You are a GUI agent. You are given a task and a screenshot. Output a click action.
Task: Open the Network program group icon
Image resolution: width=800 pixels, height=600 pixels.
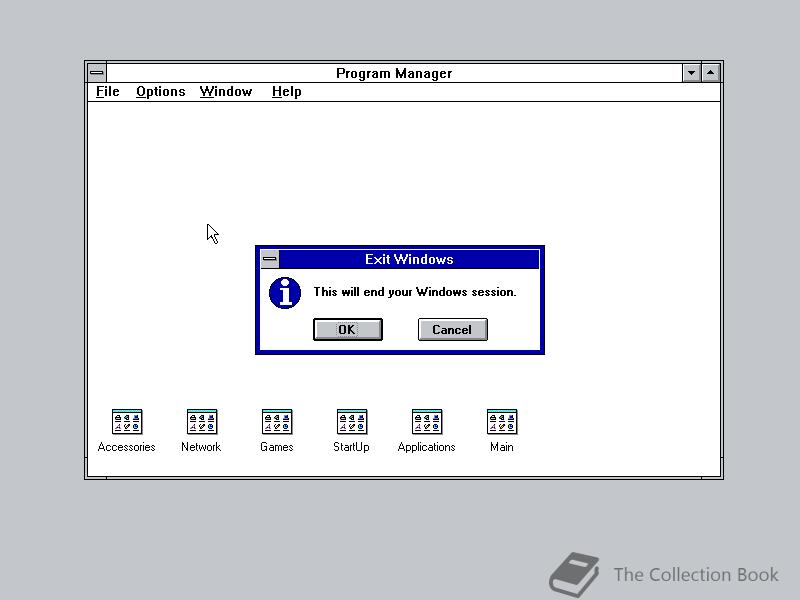click(x=201, y=421)
